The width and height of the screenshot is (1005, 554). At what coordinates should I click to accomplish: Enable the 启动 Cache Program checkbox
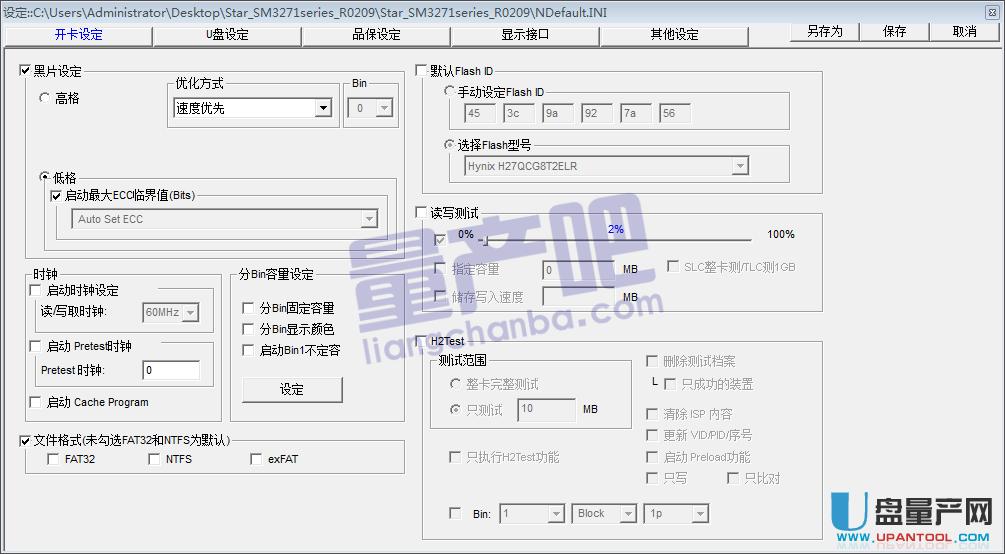coord(37,403)
